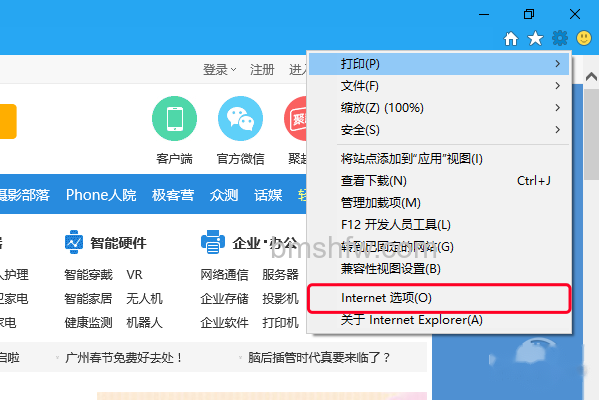Click the 企业·办公 heading
This screenshot has height=400, width=599.
coord(265,243)
